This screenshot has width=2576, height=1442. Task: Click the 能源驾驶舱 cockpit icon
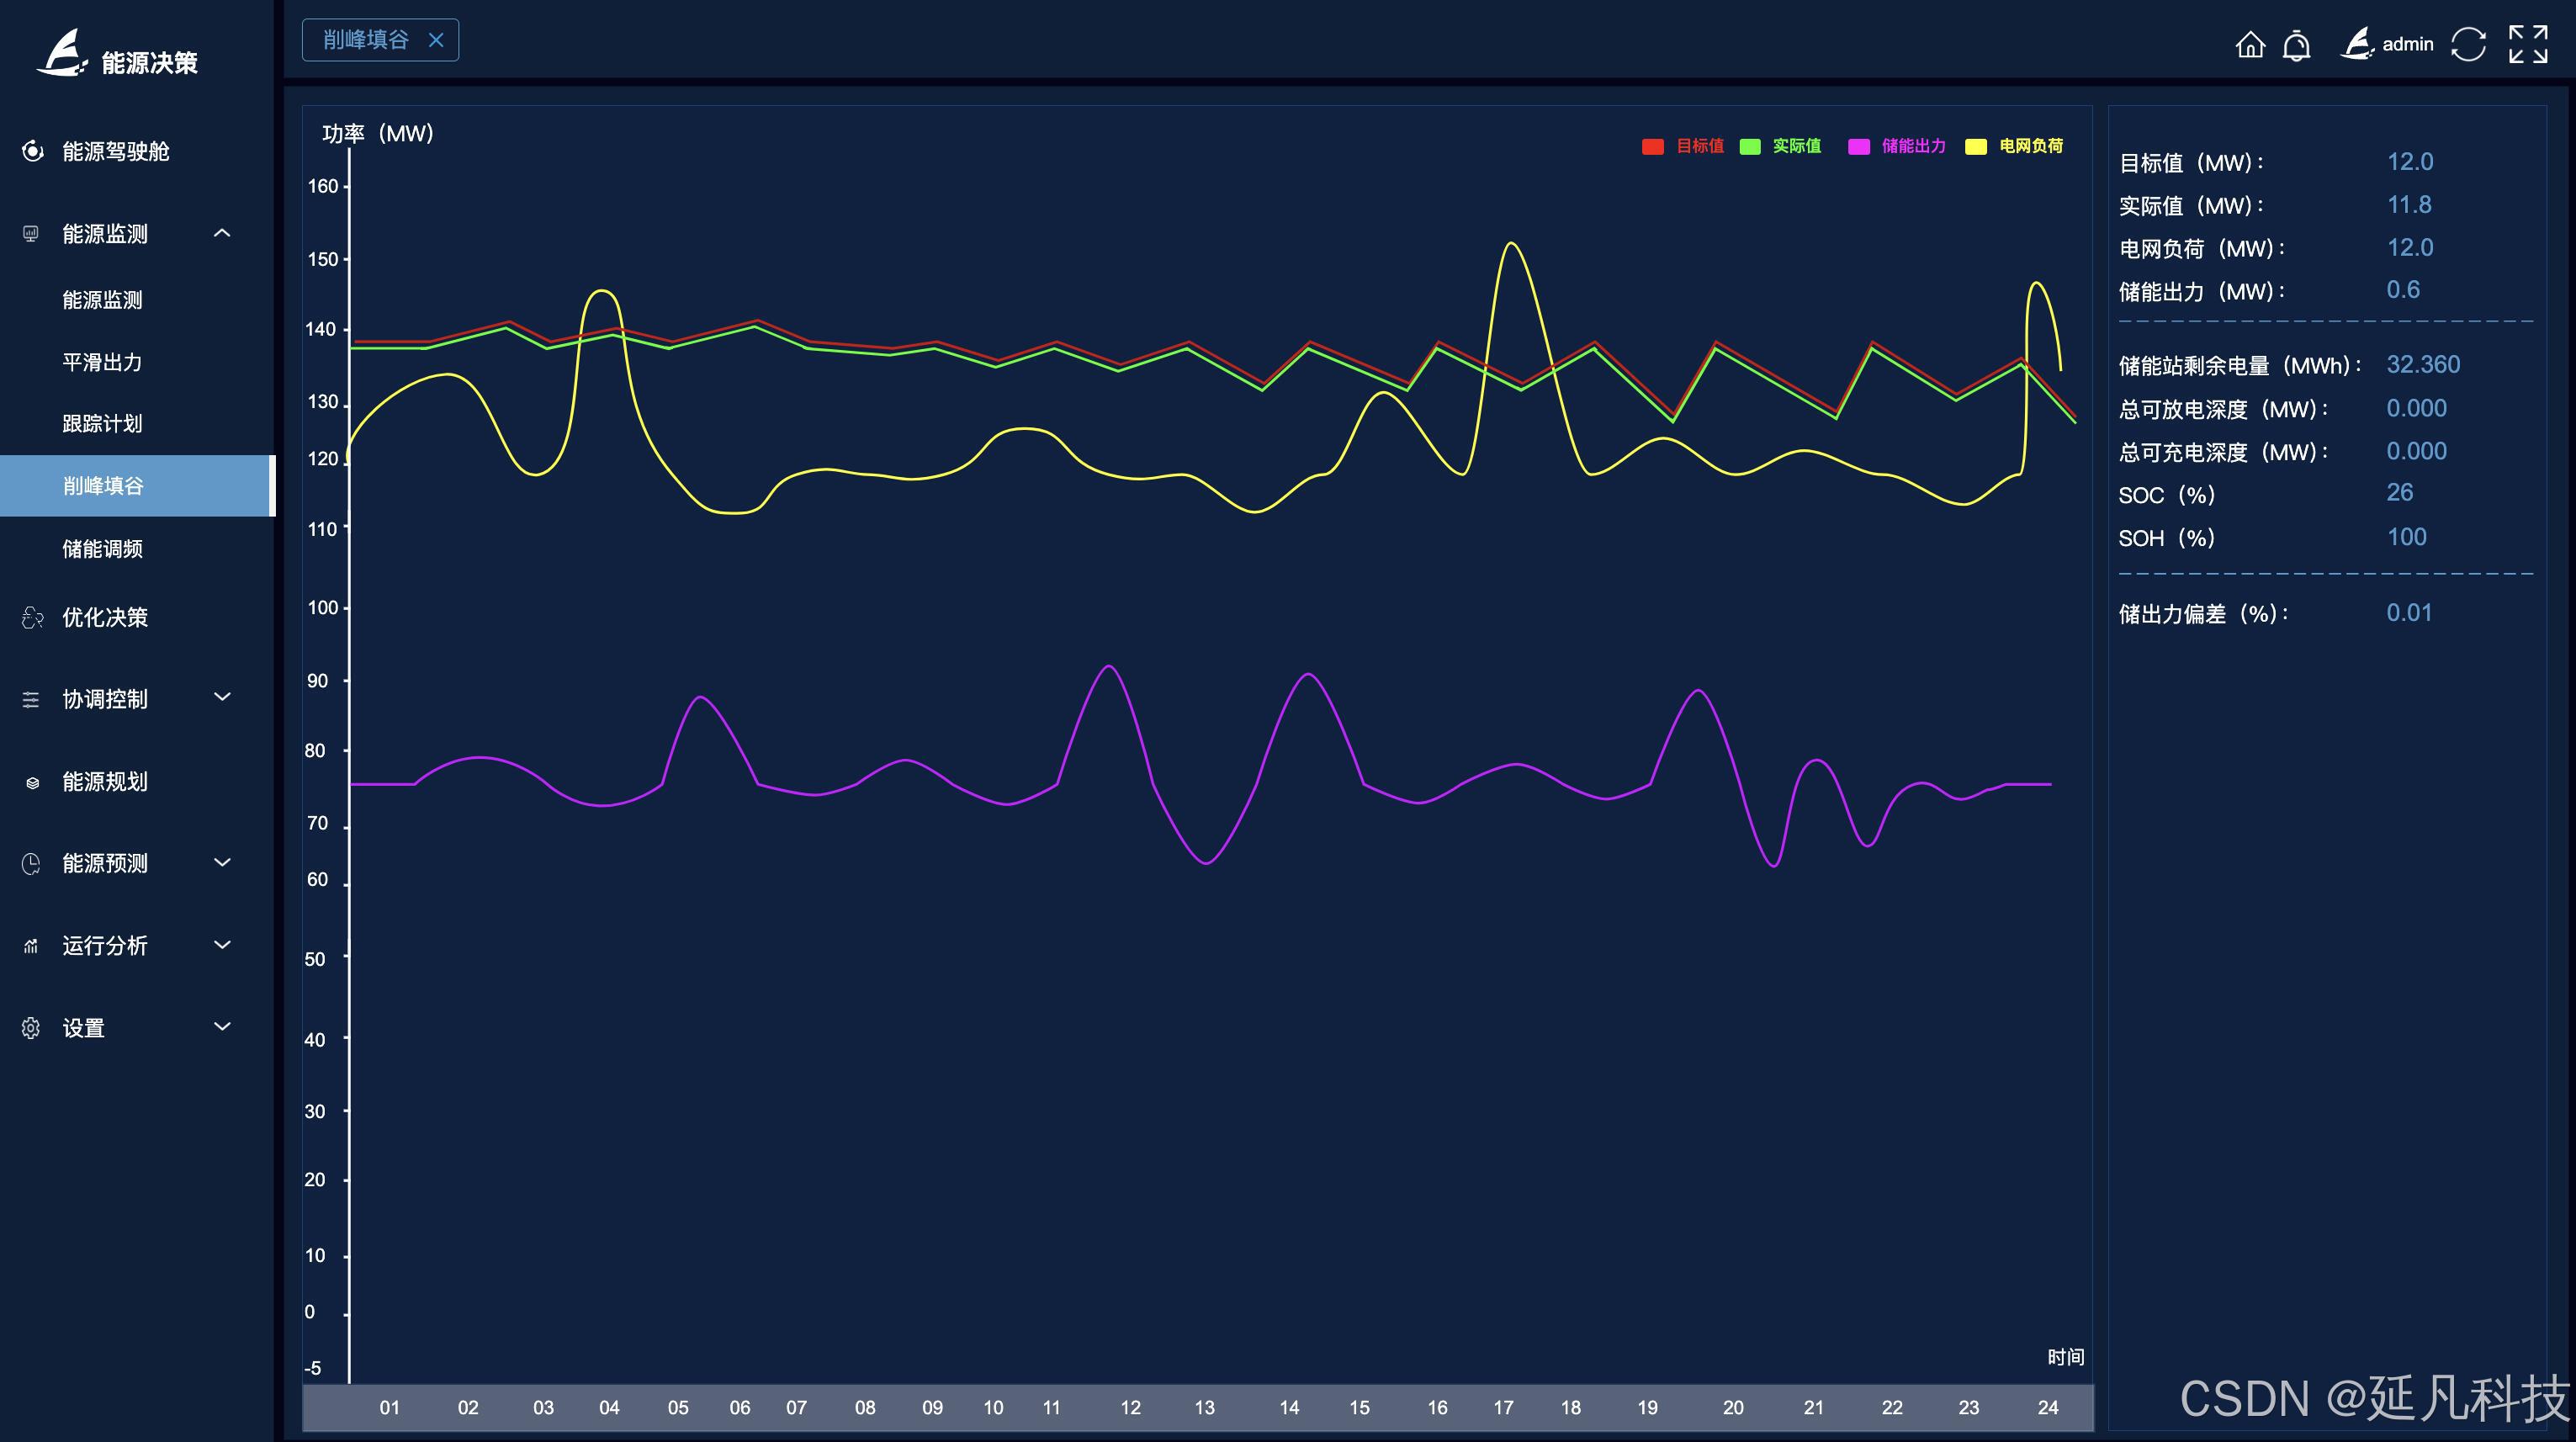pos(32,151)
